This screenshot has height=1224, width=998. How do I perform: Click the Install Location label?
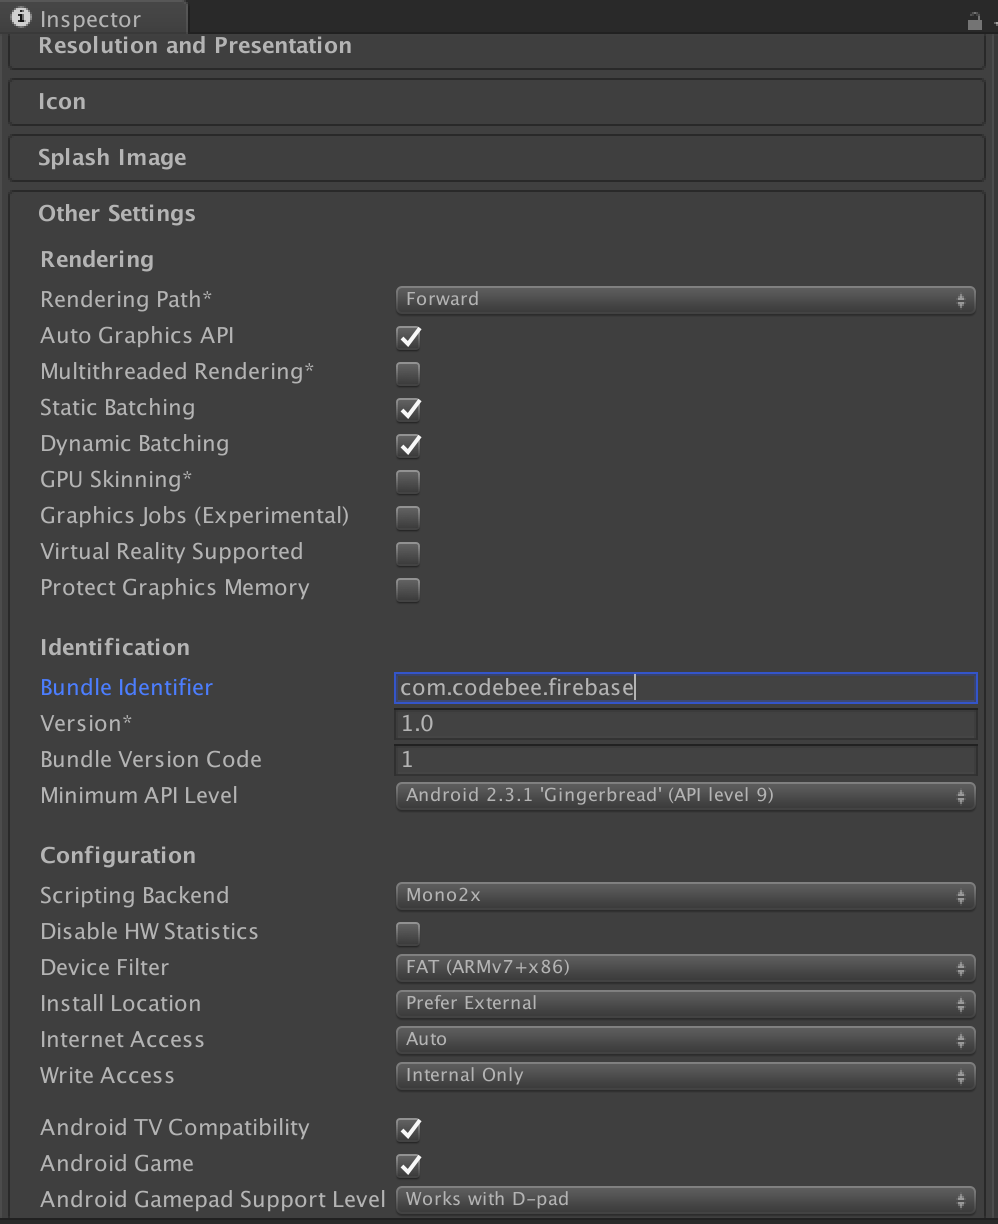click(120, 1004)
